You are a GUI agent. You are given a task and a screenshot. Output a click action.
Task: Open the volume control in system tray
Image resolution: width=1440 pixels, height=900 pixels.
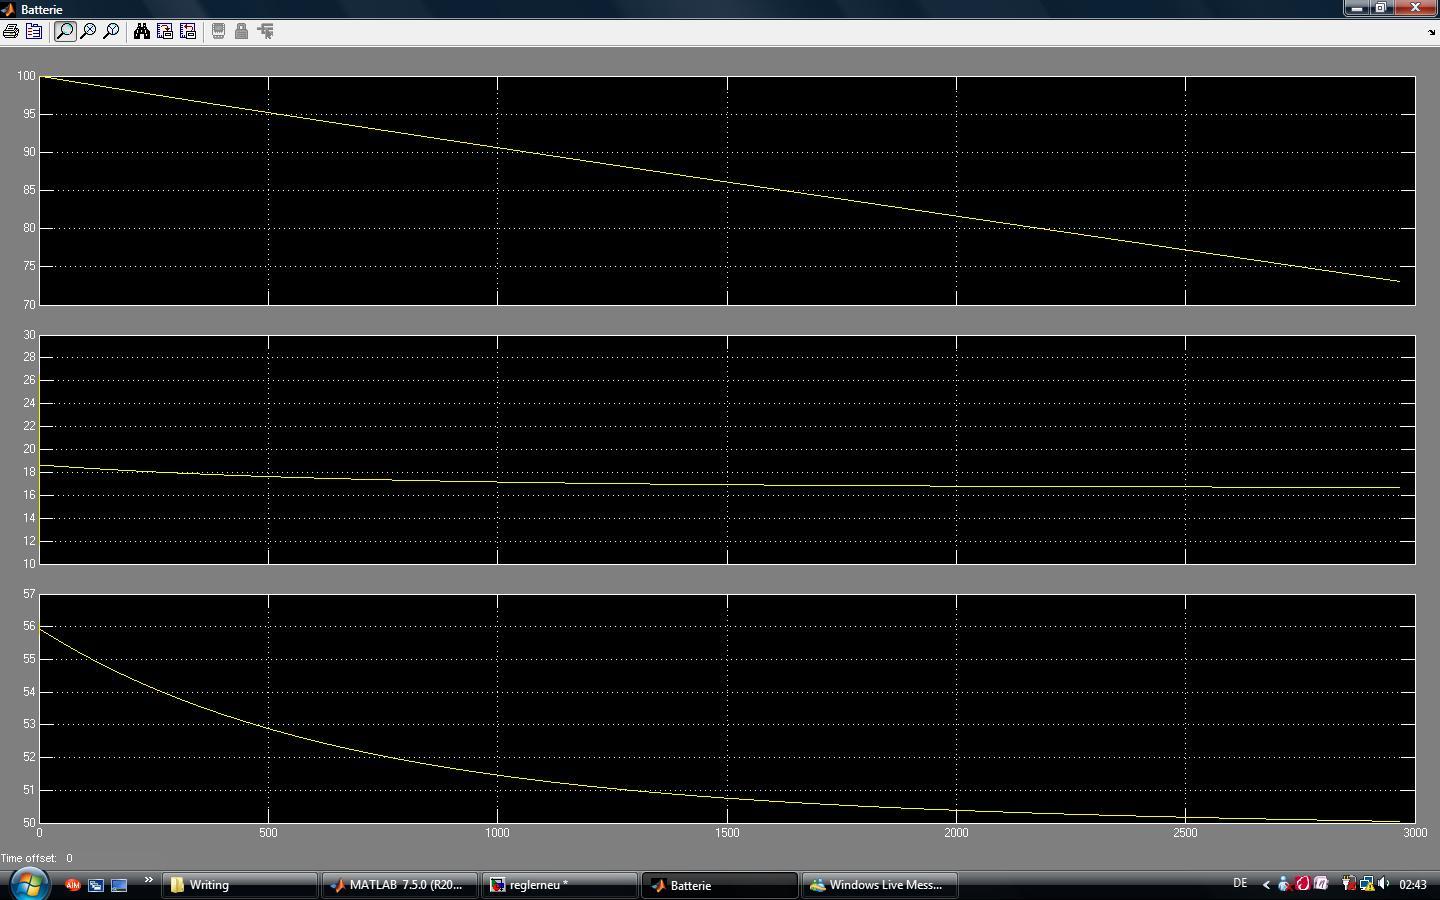tap(1384, 884)
